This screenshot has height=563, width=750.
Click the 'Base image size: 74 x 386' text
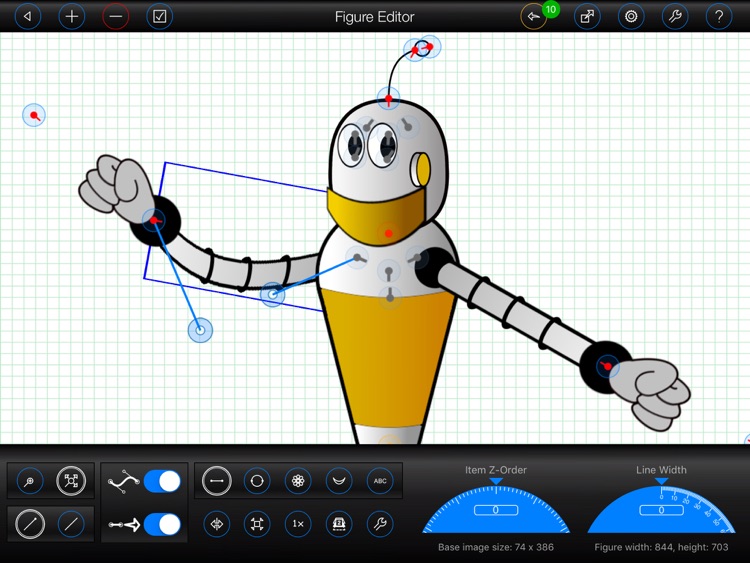click(x=496, y=547)
